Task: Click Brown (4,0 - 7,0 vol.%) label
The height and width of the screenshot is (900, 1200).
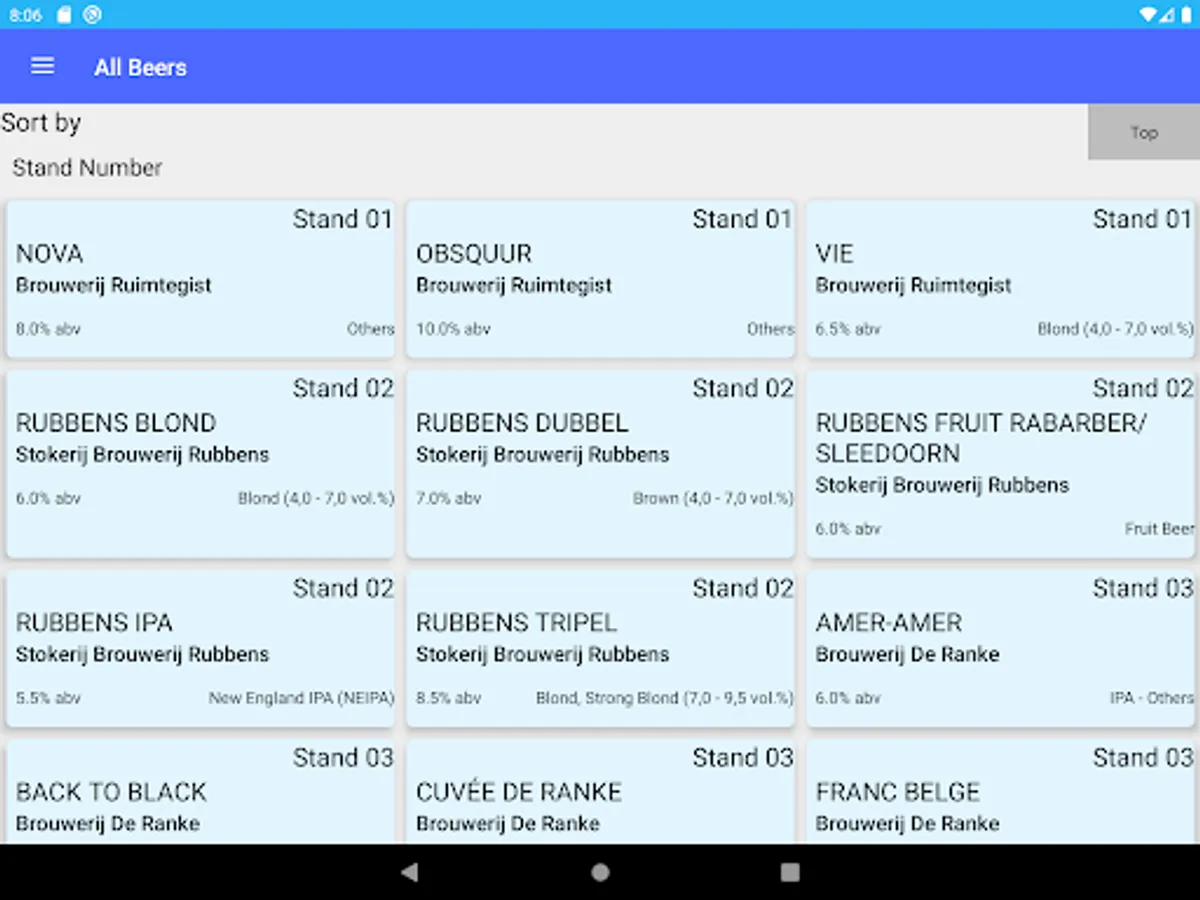Action: click(713, 498)
